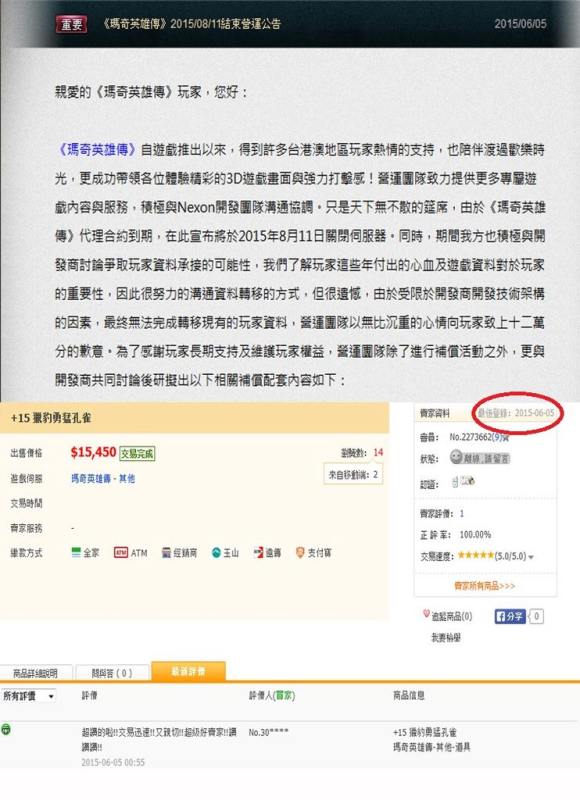Select the 最新評價 tab
Viewport: 580px width, 800px height.
click(188, 671)
